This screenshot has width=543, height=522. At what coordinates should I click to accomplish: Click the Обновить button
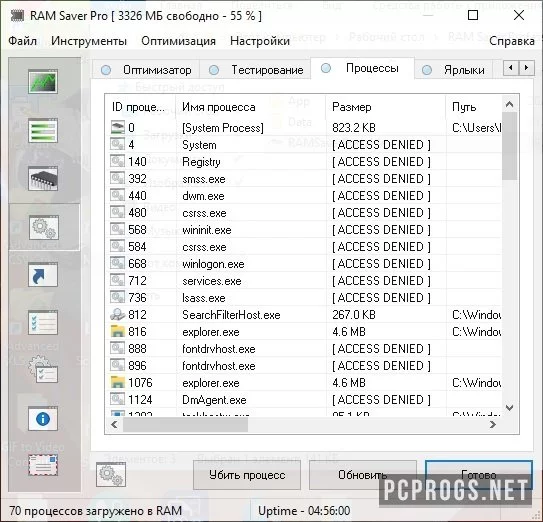pos(363,475)
